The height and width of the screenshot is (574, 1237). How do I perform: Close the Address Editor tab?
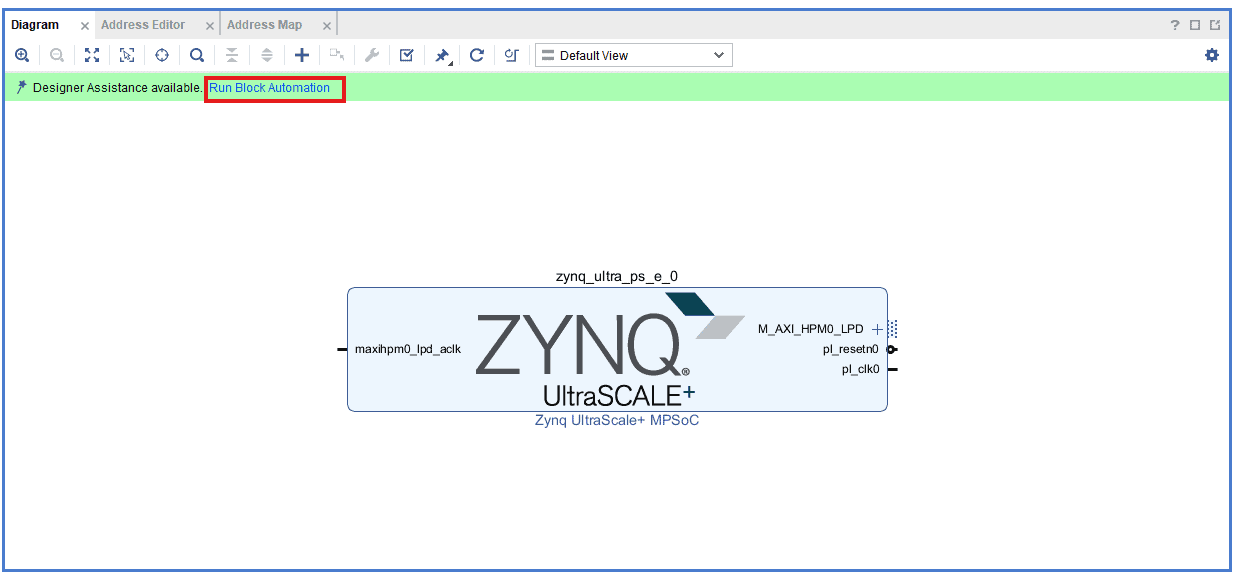(x=210, y=26)
